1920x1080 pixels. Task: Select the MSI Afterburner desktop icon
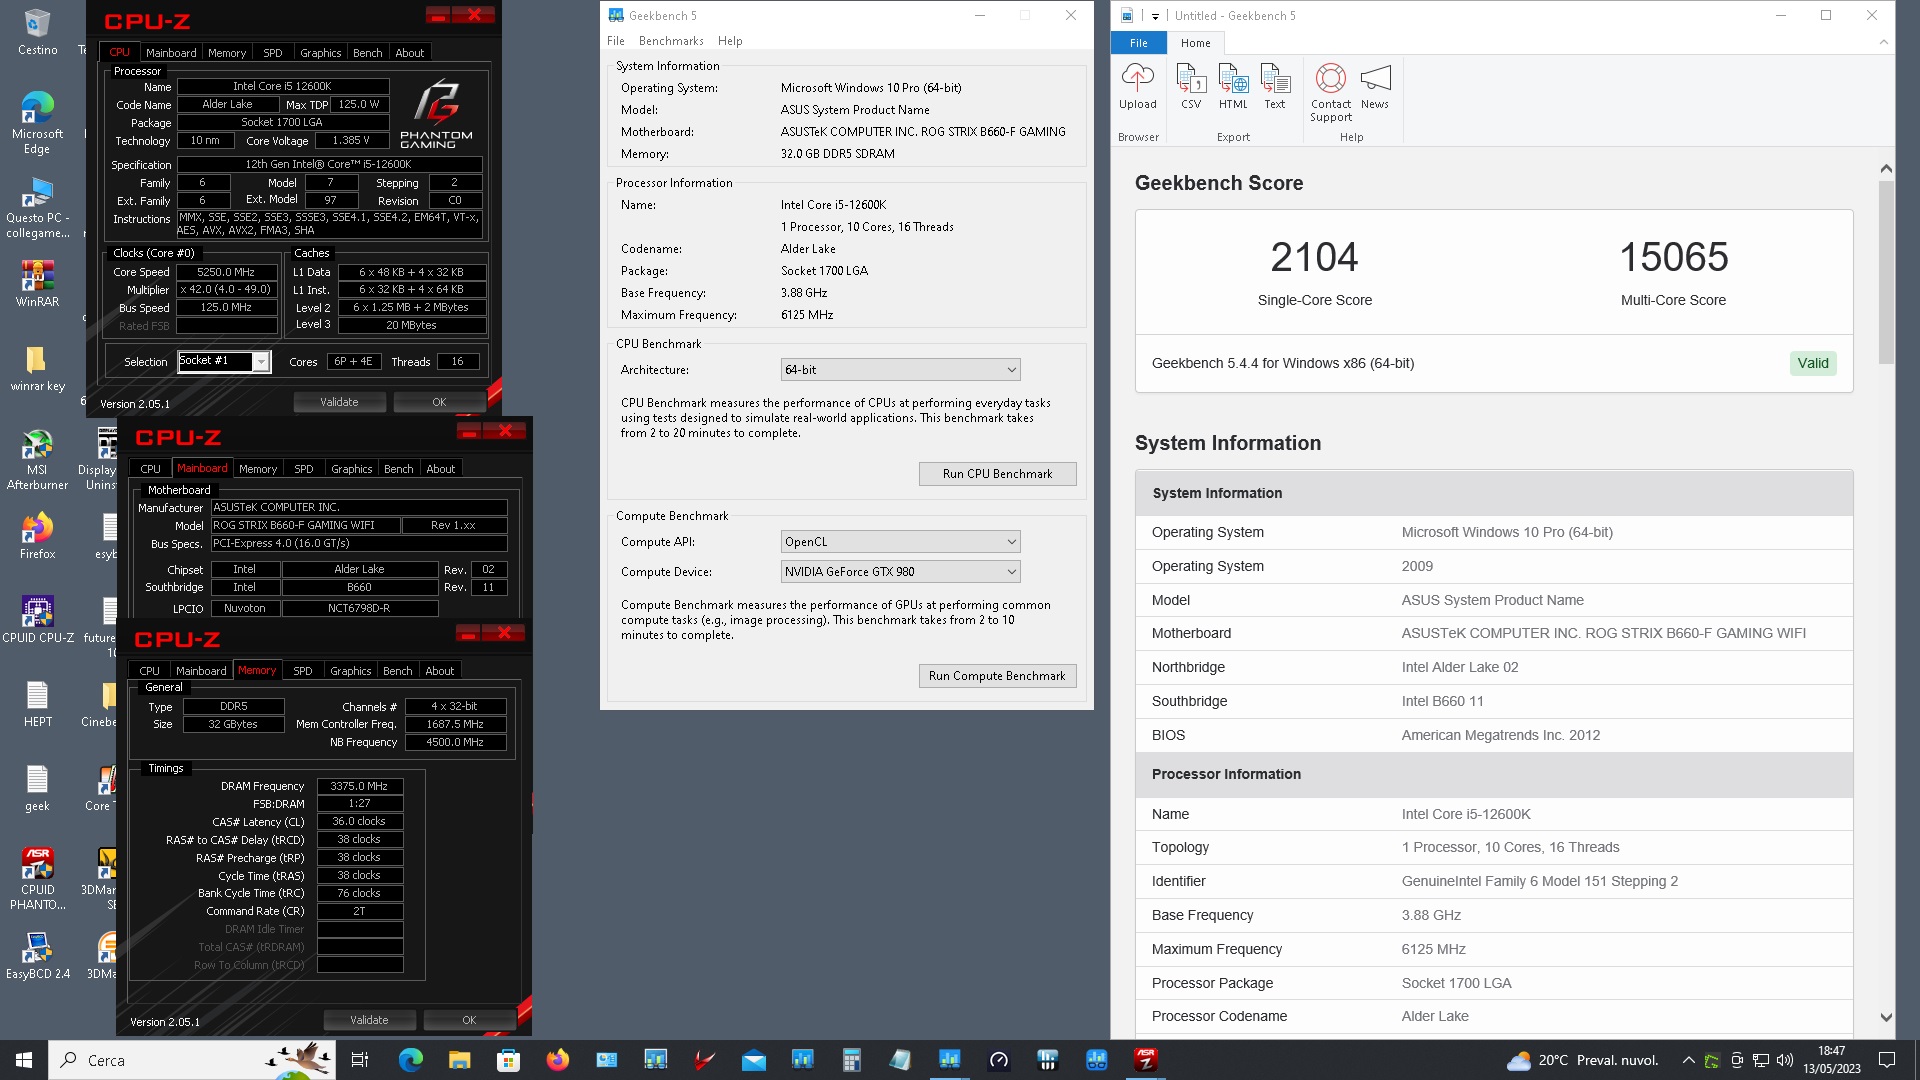tap(38, 459)
